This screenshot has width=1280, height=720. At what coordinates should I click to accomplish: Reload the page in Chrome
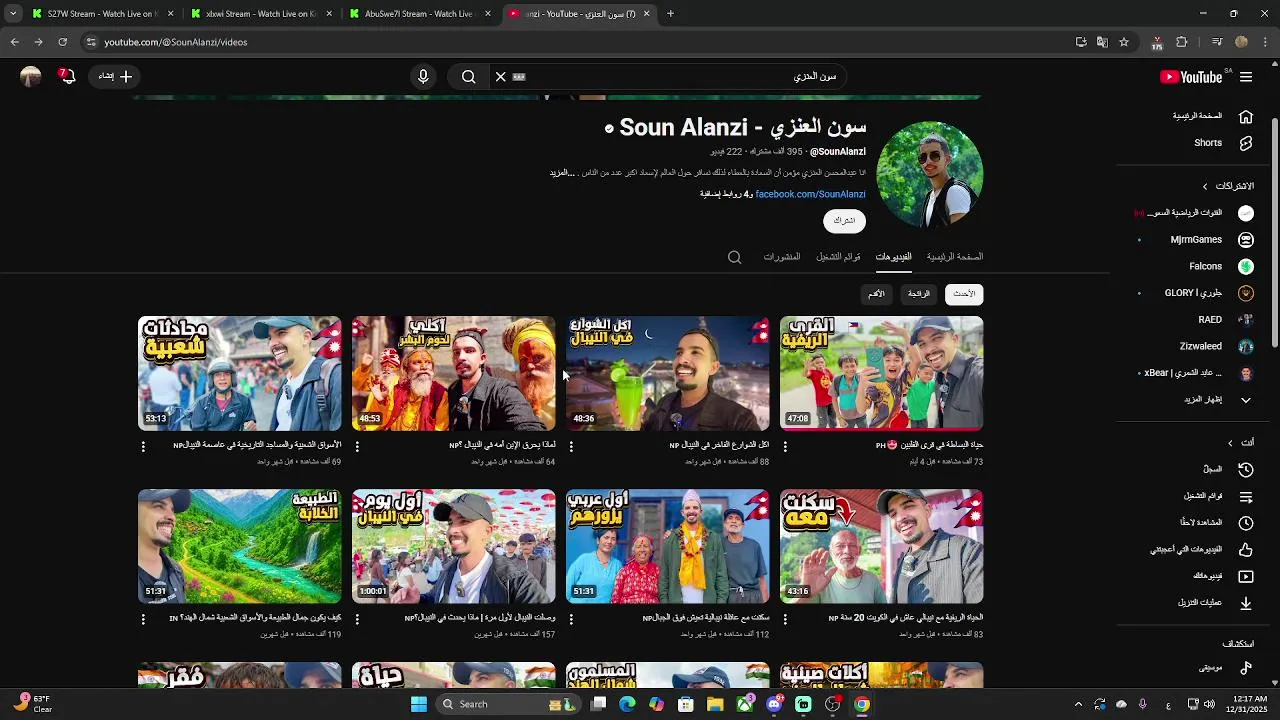62,42
